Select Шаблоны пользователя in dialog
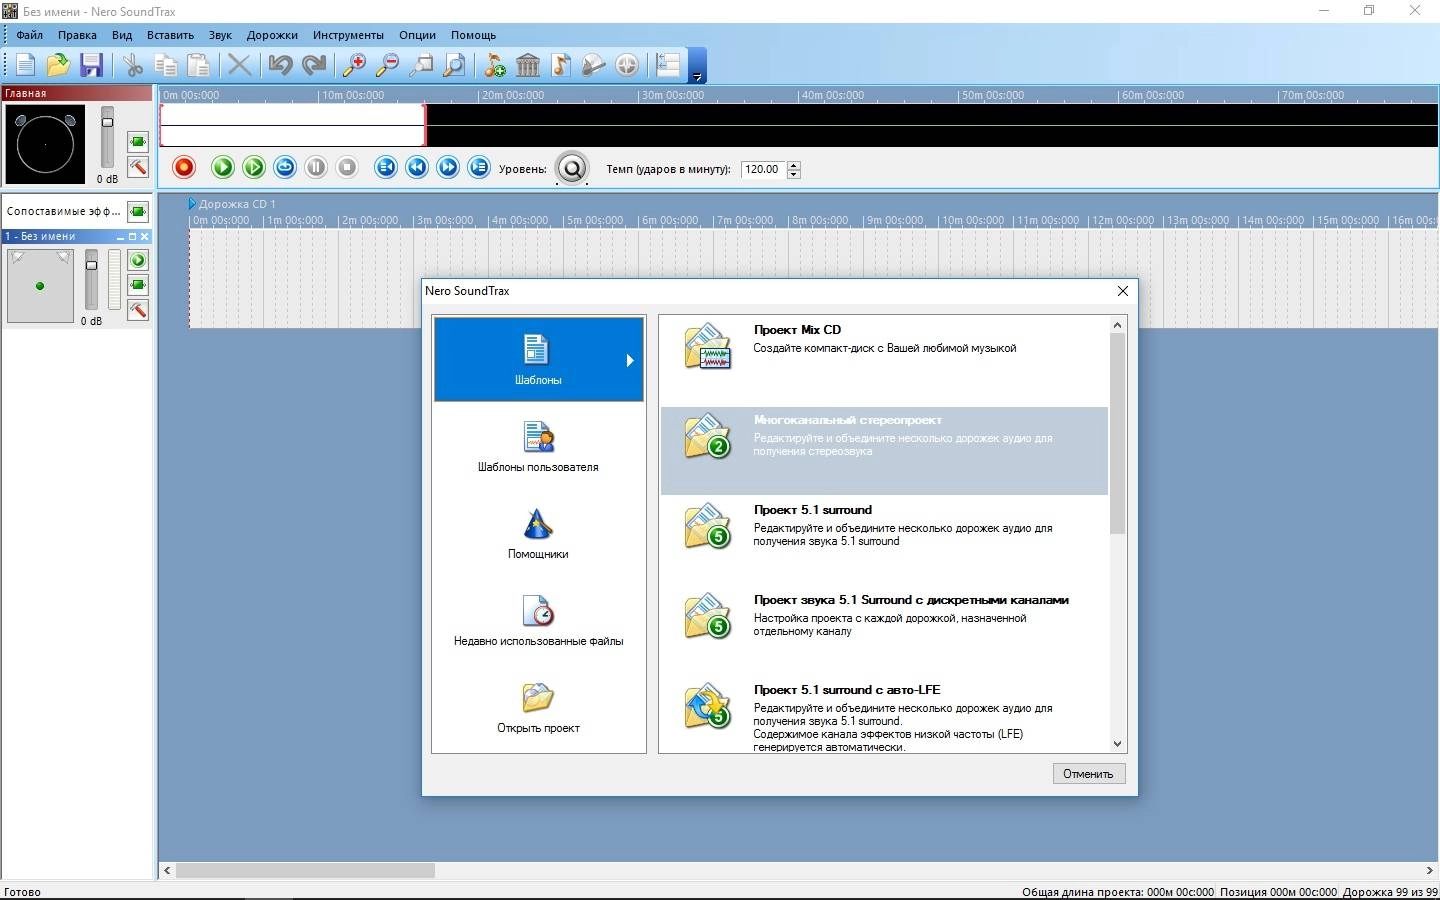The height and width of the screenshot is (900, 1440). tap(538, 447)
